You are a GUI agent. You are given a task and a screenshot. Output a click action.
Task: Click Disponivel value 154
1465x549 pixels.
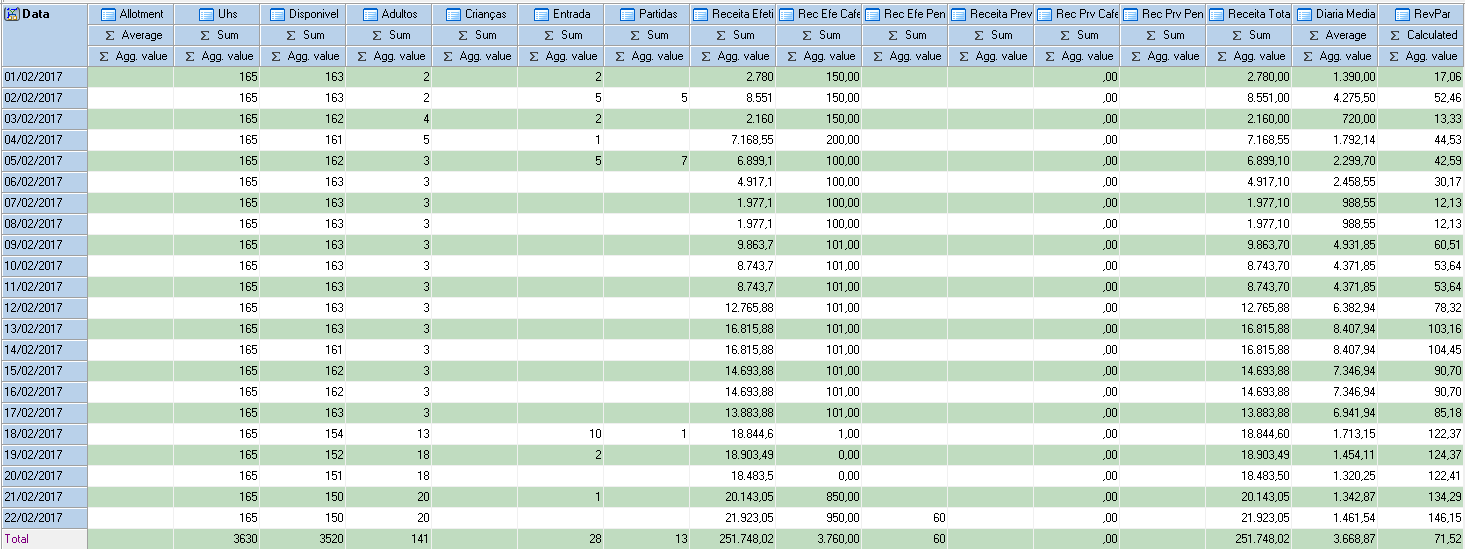[x=303, y=434]
